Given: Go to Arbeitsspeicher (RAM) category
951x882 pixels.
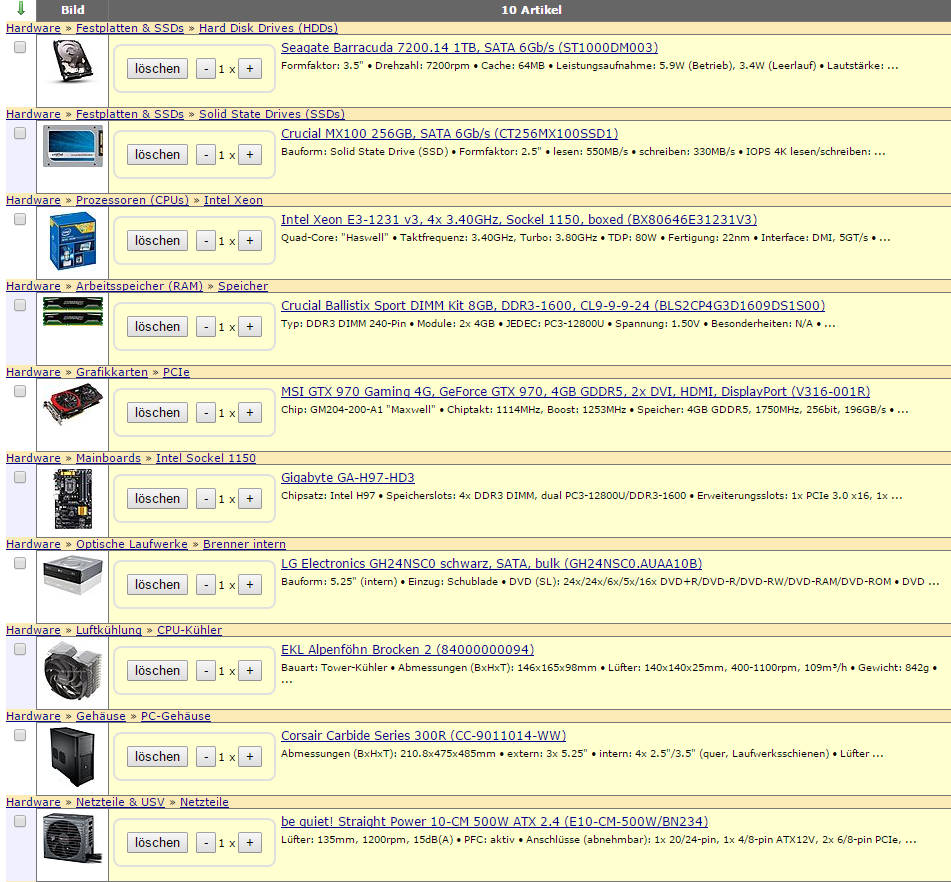Looking at the screenshot, I should [x=139, y=286].
